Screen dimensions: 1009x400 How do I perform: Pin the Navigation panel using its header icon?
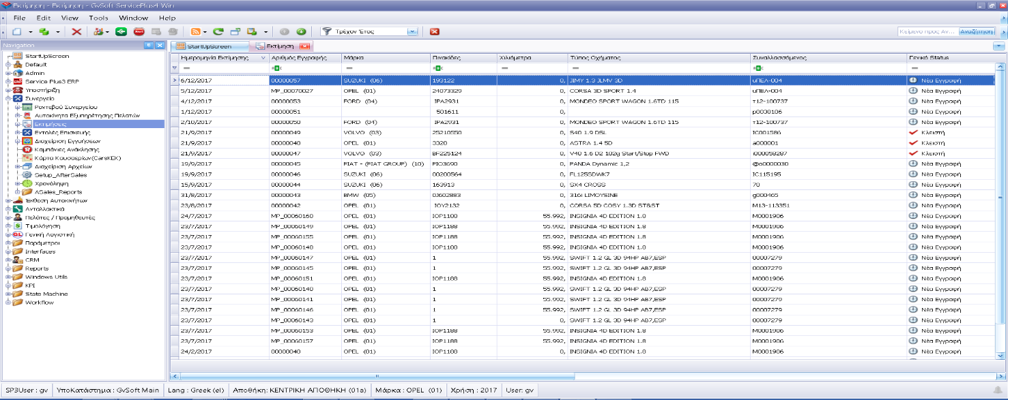click(x=150, y=46)
